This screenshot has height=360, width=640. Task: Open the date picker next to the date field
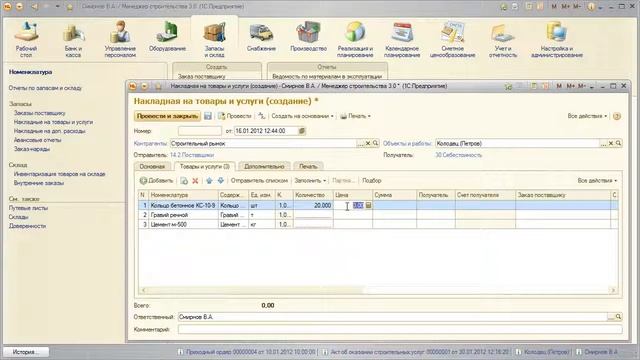point(302,131)
